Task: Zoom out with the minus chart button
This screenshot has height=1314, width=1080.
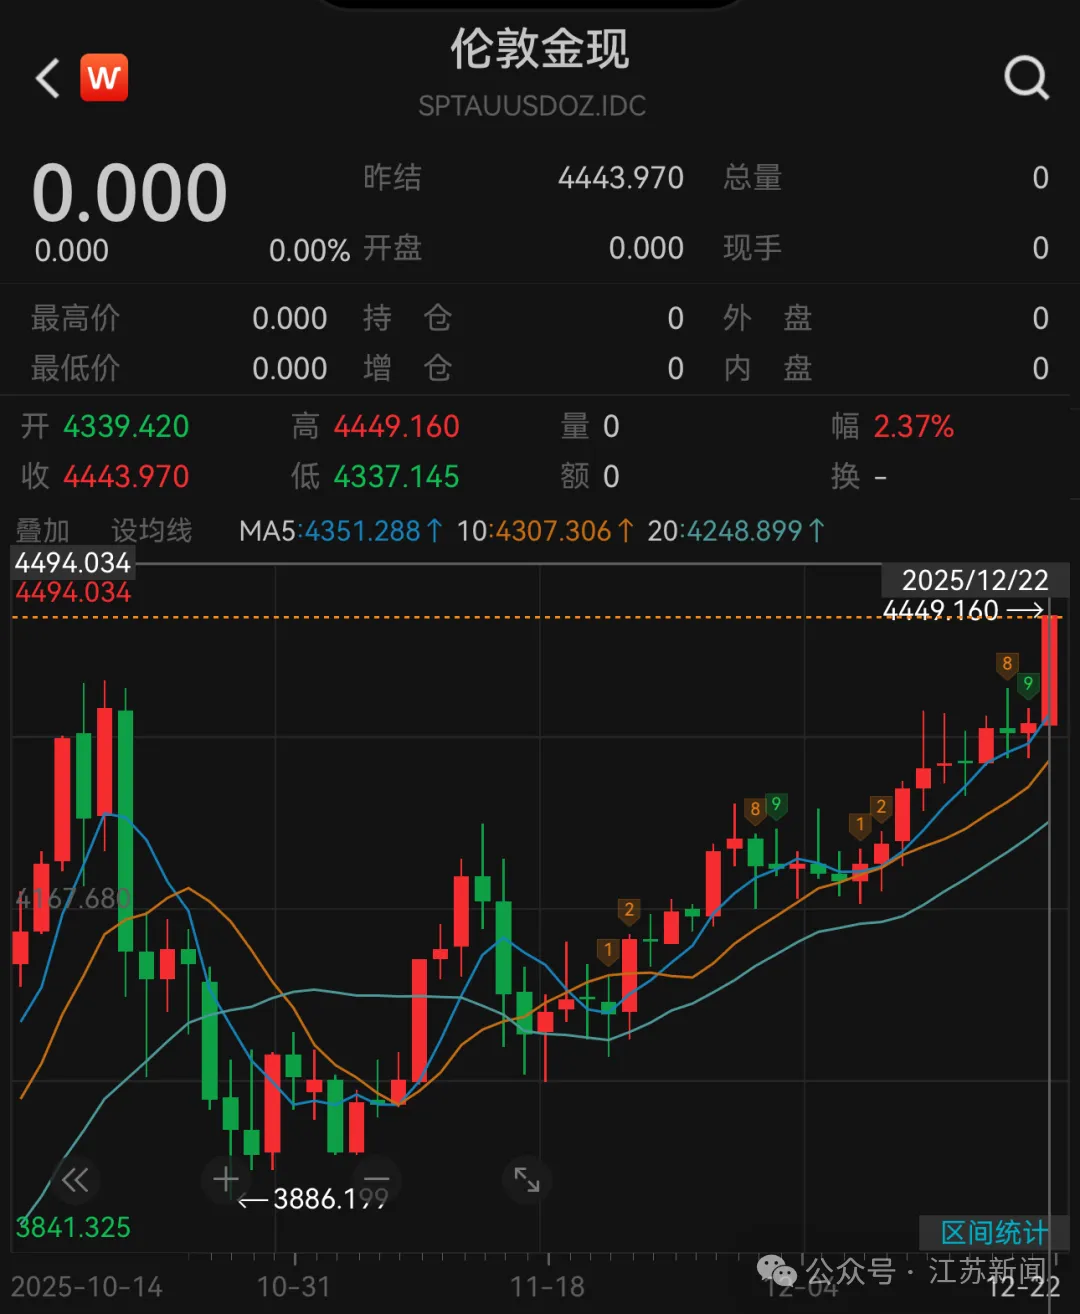Action: click(x=376, y=1180)
